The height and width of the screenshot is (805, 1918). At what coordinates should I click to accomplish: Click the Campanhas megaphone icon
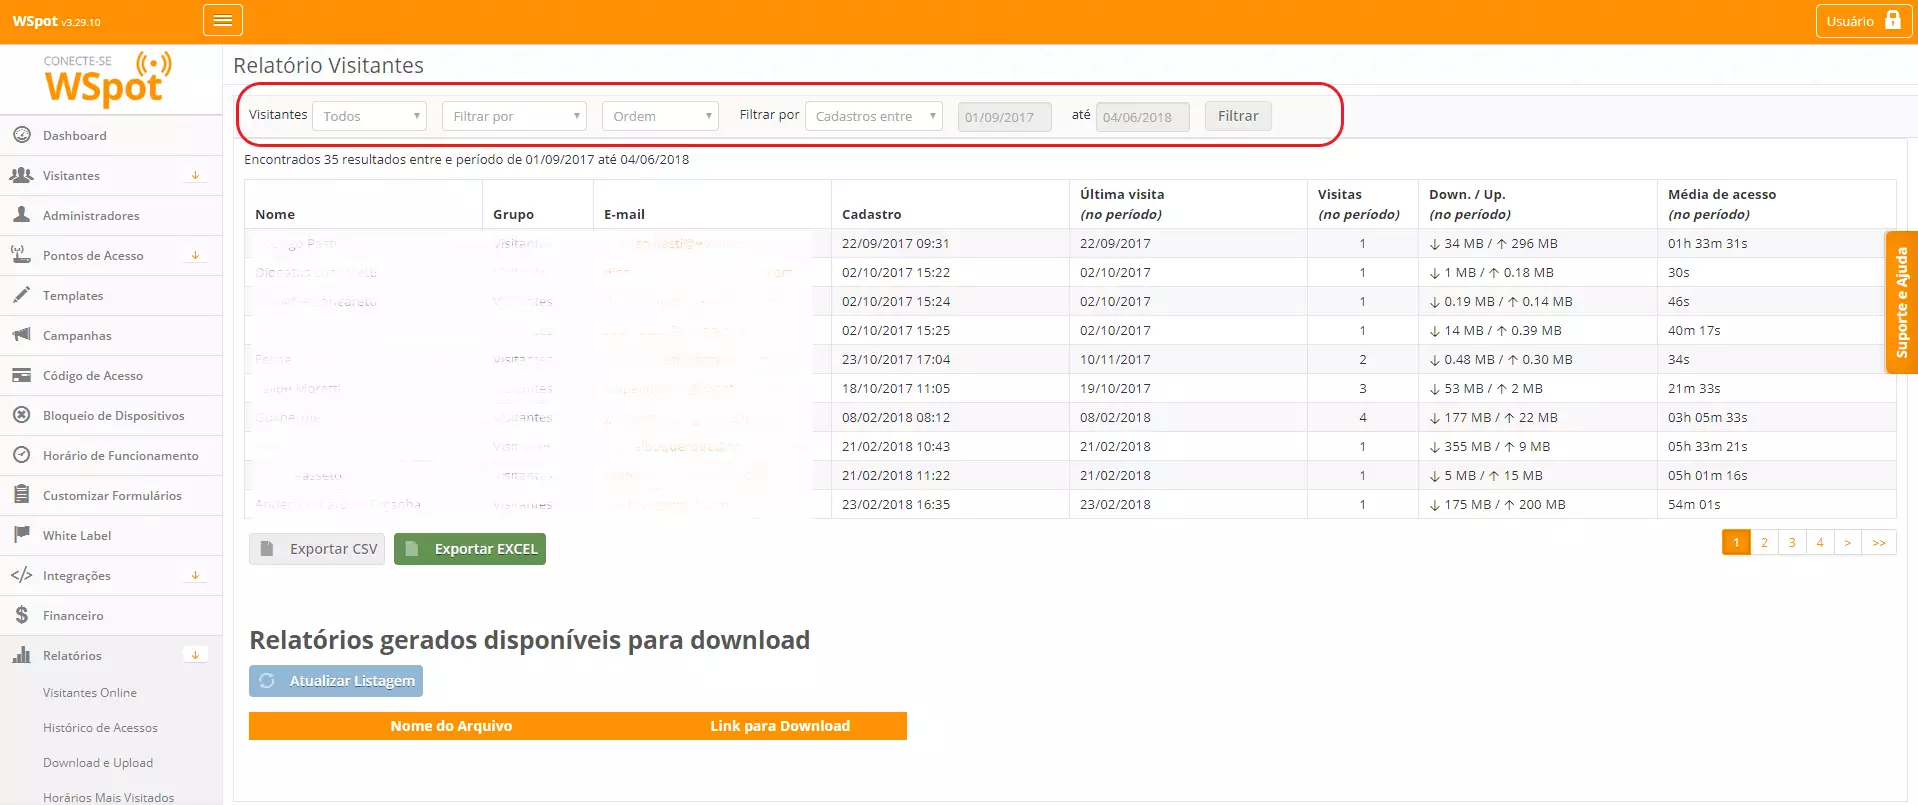21,335
